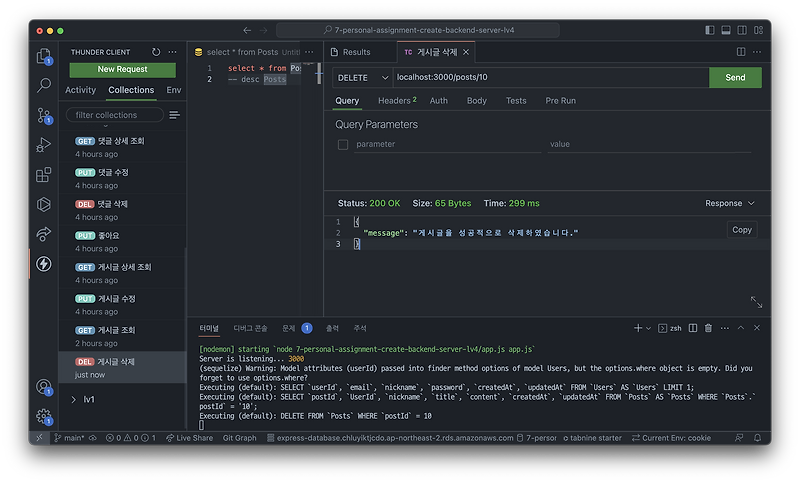Open the Search view in activity bar
The height and width of the screenshot is (483, 800).
point(44,85)
